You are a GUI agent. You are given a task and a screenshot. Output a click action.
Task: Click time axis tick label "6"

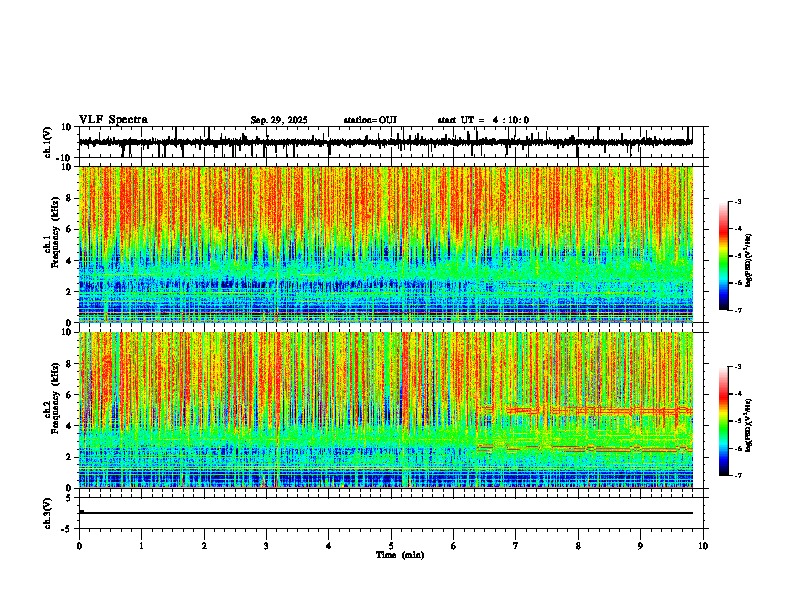point(454,546)
